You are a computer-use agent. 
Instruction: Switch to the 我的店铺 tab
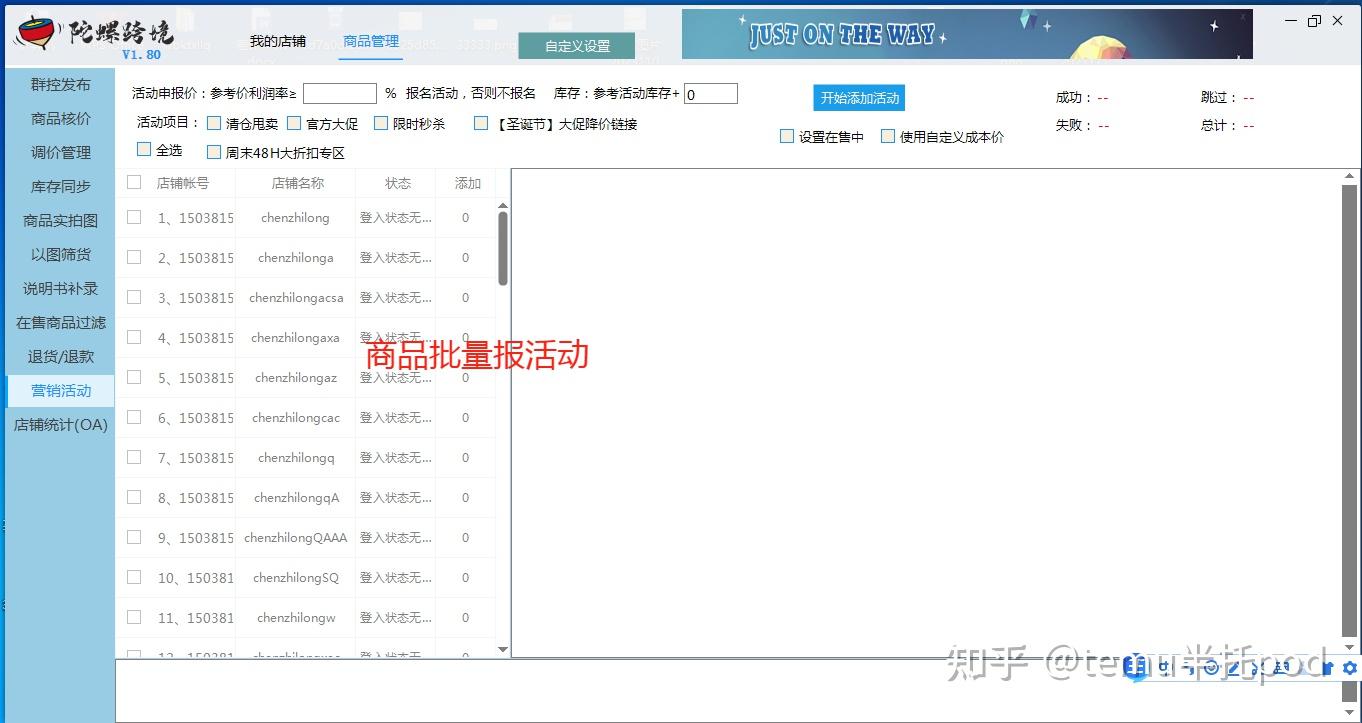[276, 43]
